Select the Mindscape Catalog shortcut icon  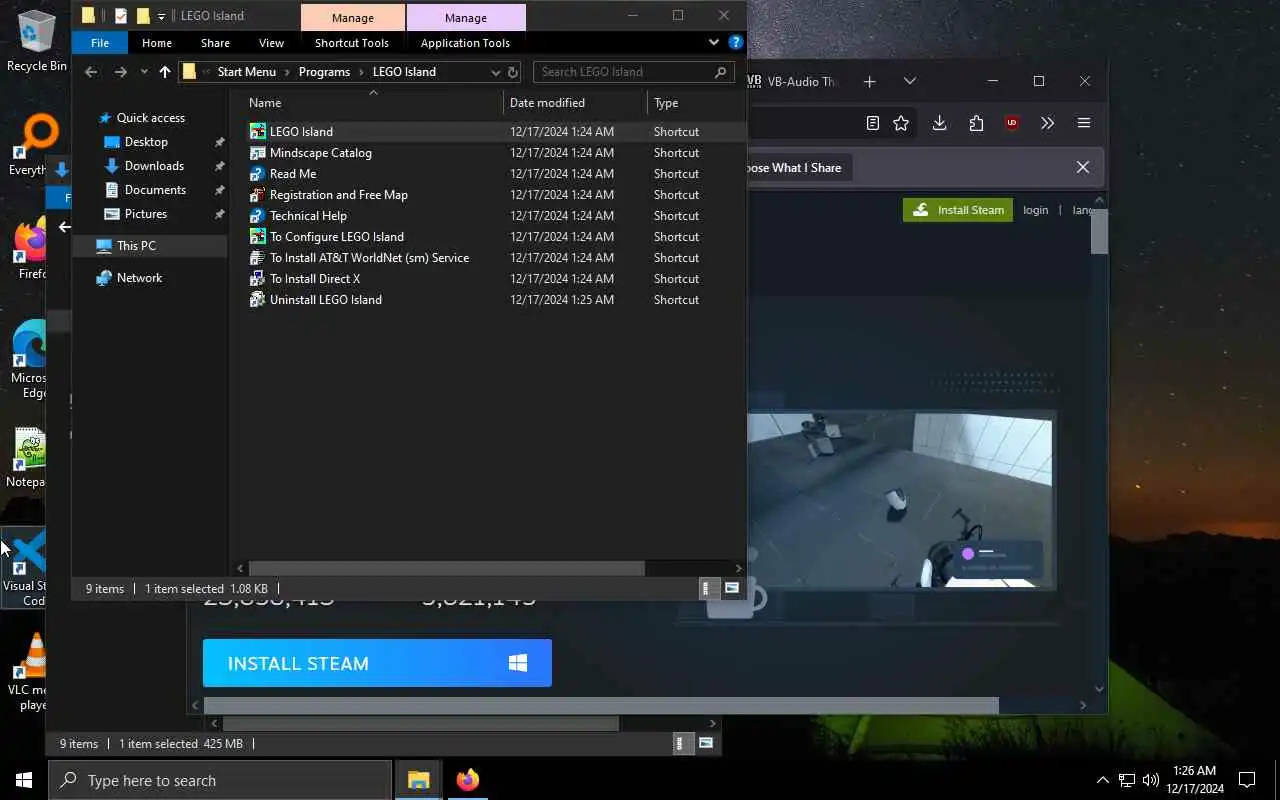pos(257,152)
